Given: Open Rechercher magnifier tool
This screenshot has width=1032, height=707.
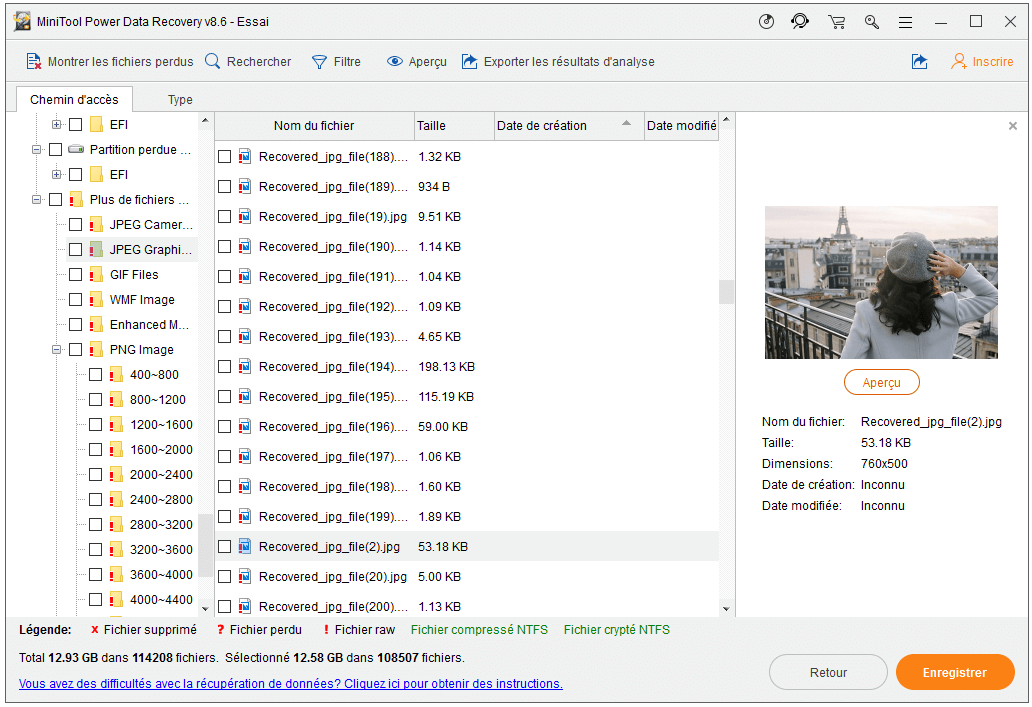Looking at the screenshot, I should click(213, 62).
